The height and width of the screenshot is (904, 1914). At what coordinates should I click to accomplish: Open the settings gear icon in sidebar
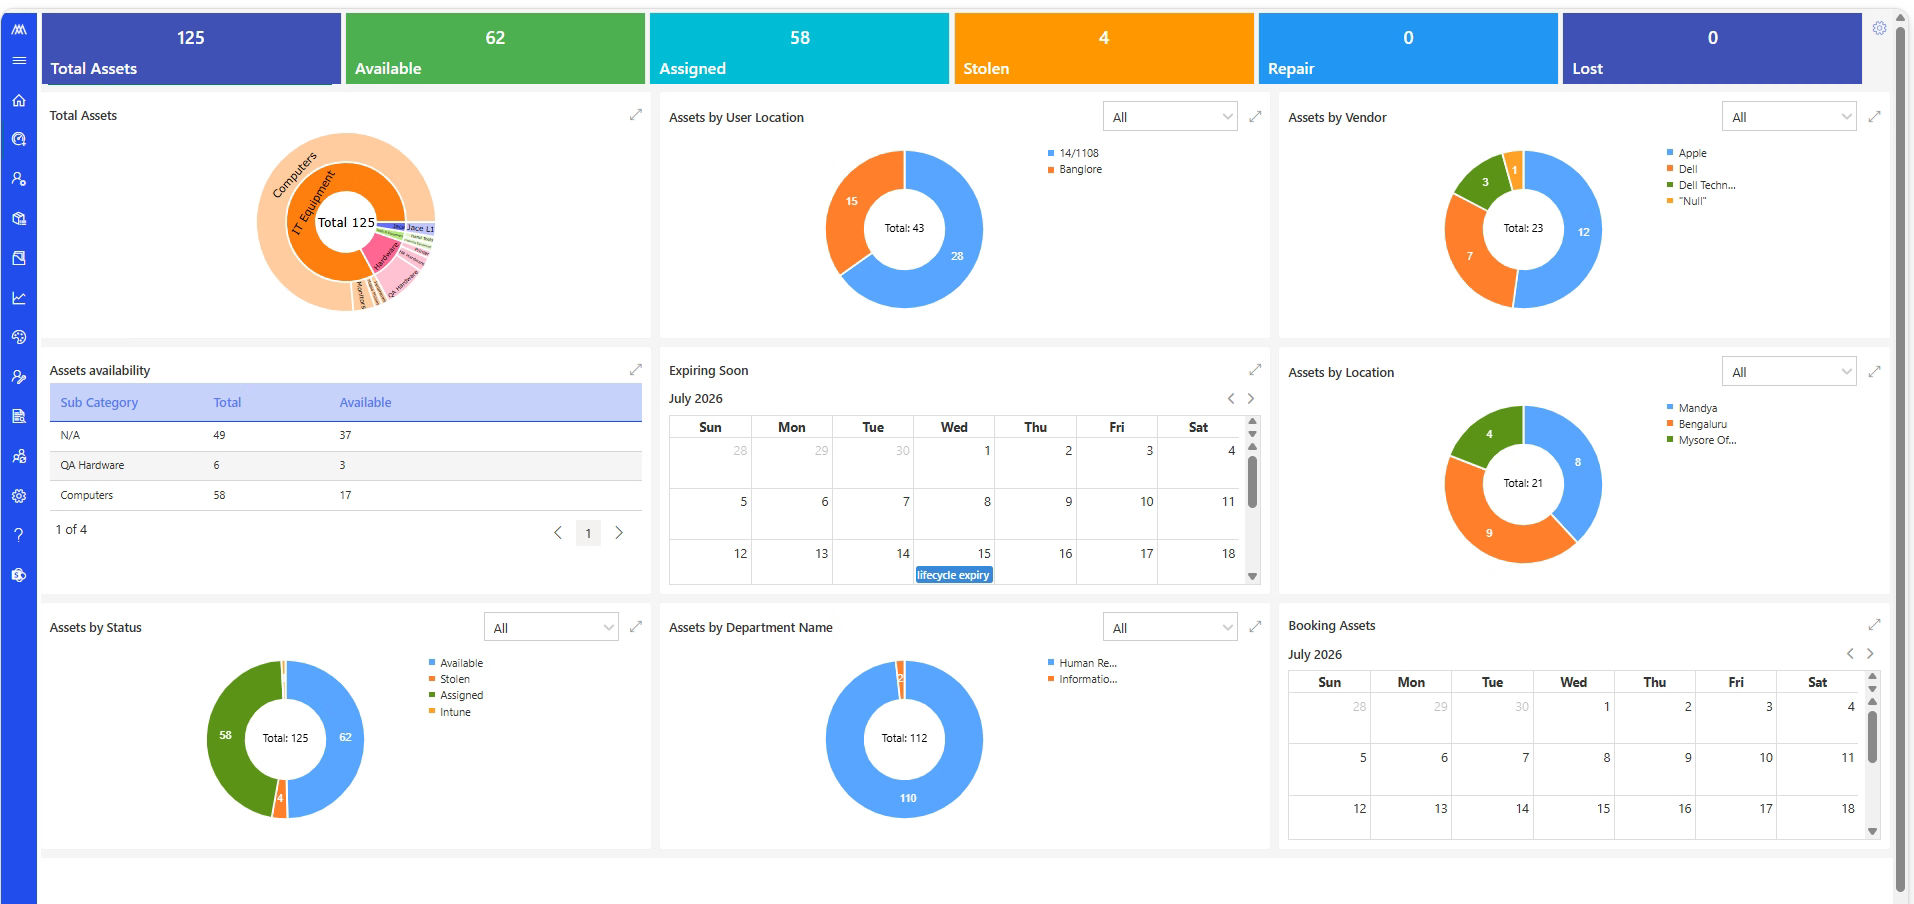pos(18,496)
